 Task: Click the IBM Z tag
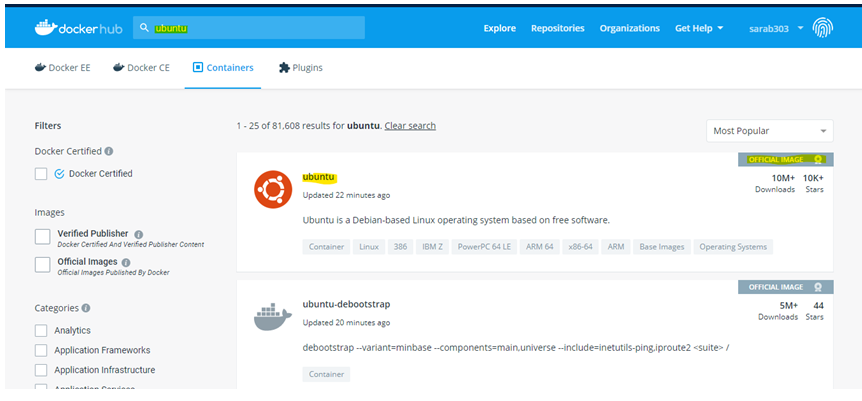432,247
